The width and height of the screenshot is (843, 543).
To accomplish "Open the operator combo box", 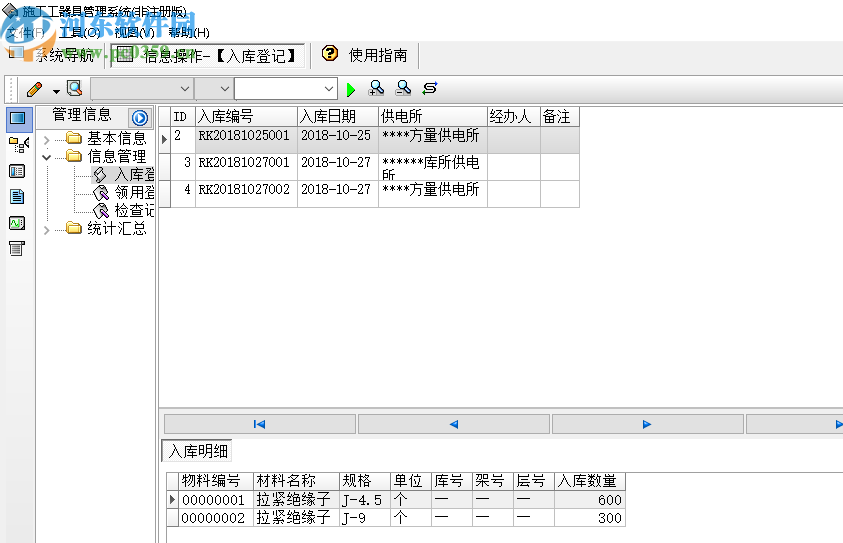I will [x=214, y=89].
